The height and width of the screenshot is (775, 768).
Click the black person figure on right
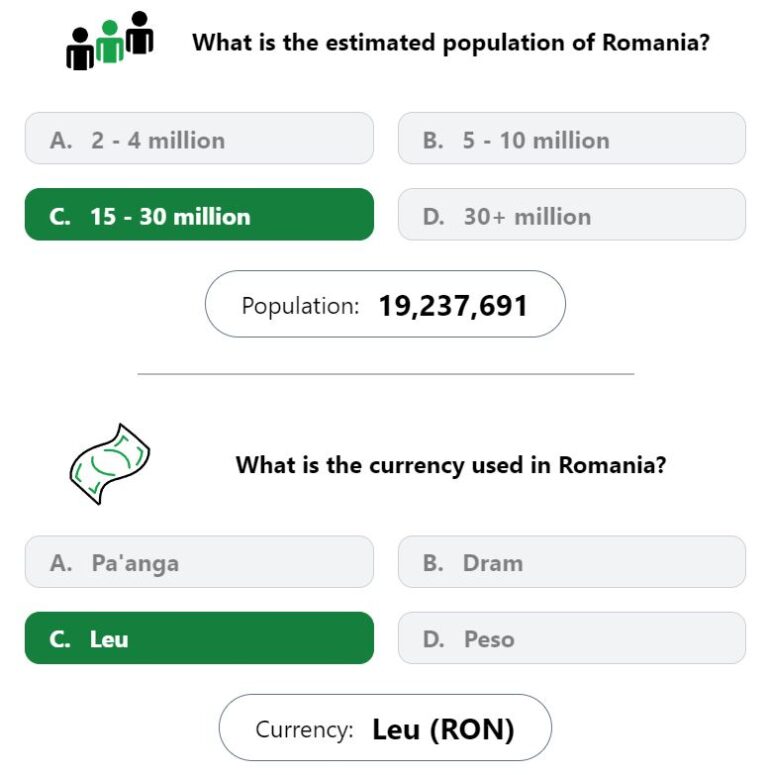point(139,32)
